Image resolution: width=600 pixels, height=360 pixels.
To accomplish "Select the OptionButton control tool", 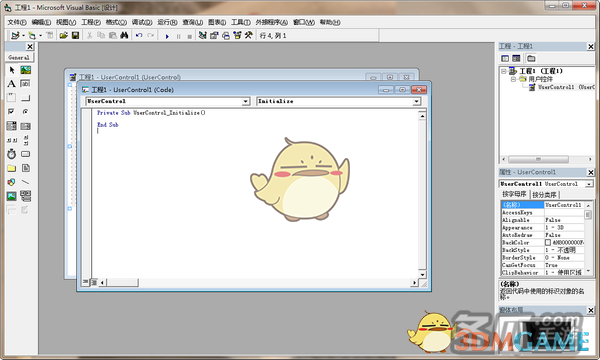I will tap(26, 112).
